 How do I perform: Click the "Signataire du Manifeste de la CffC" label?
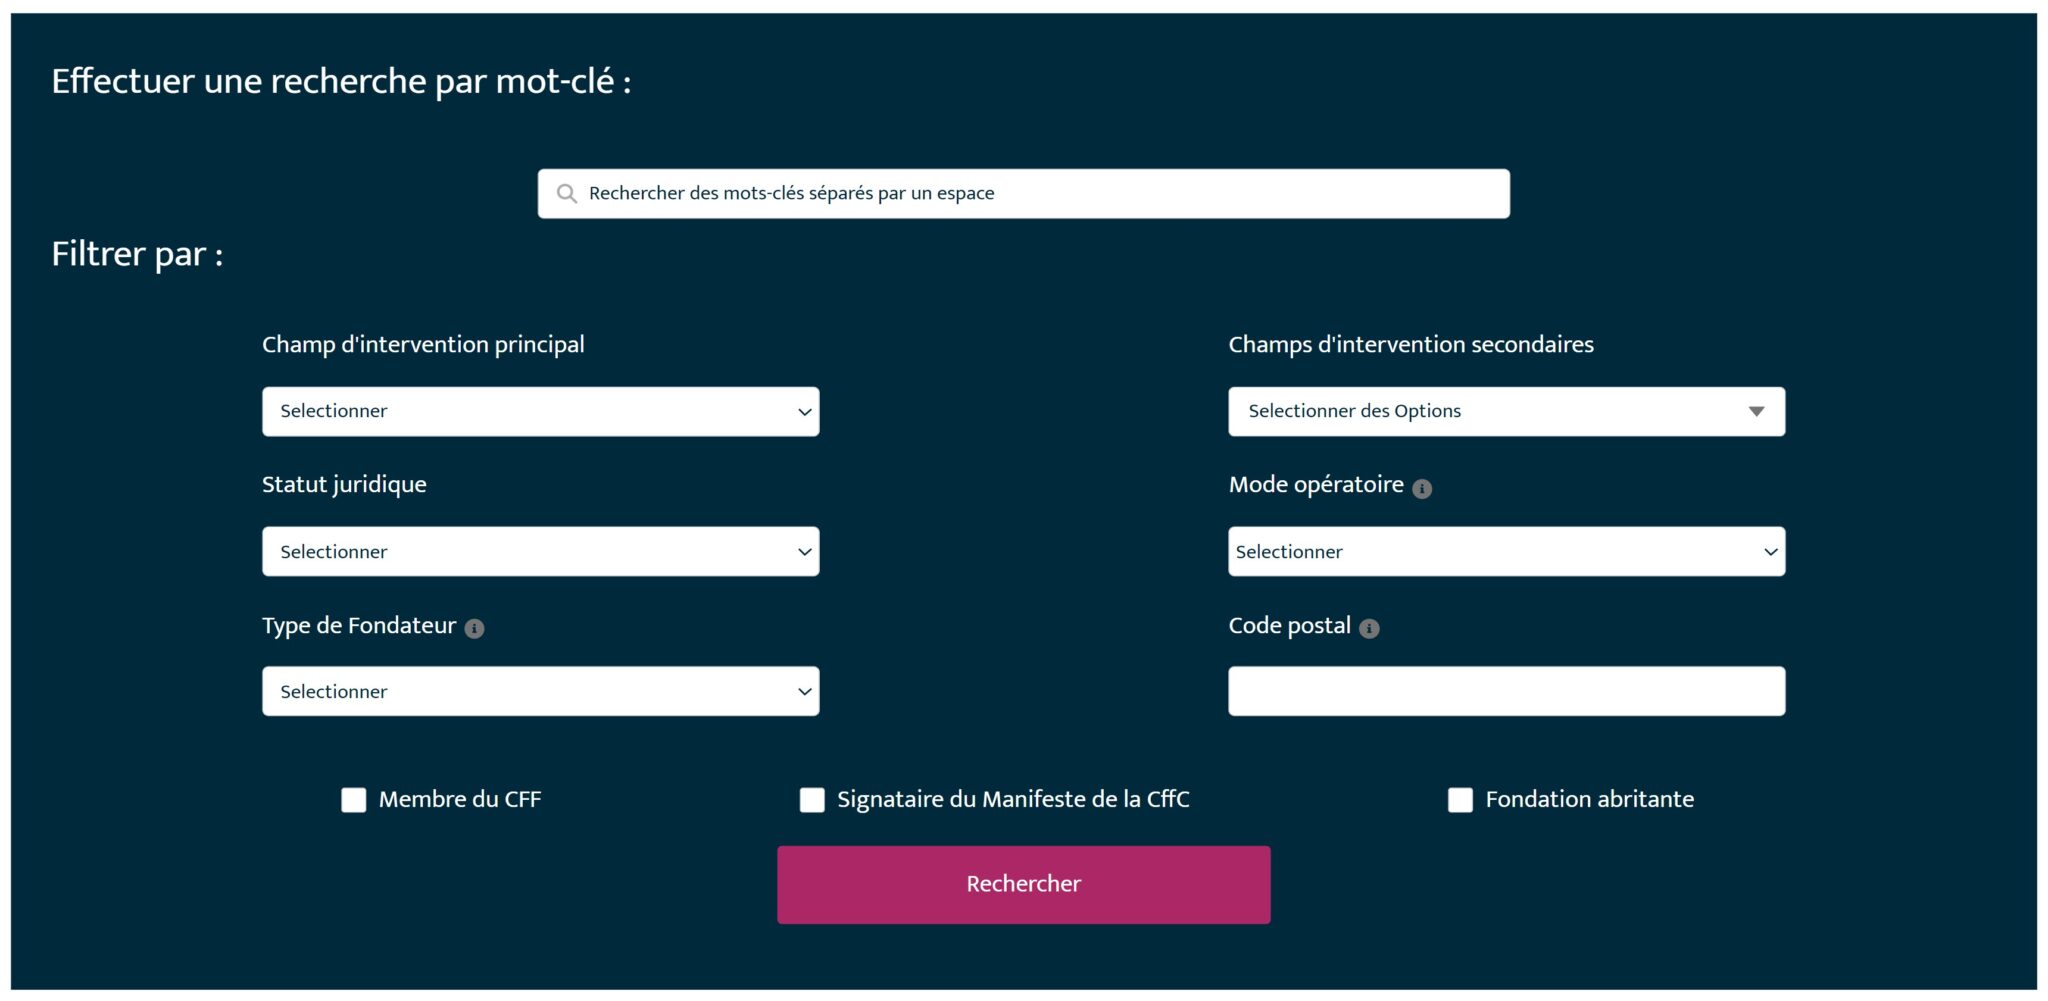click(1013, 800)
